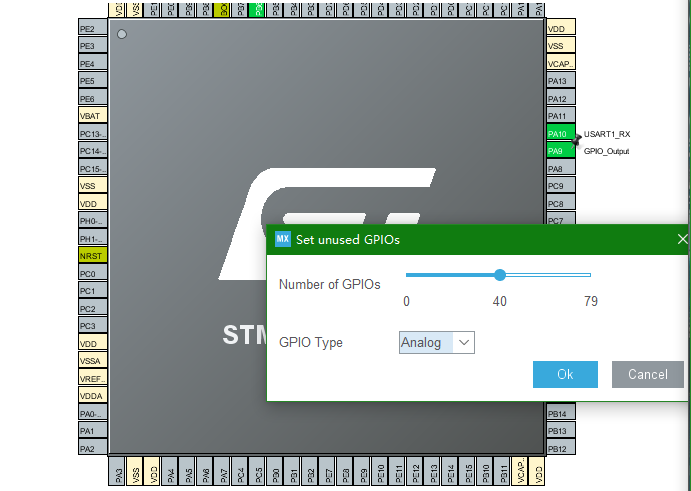The image size is (691, 491).
Task: Select pin PC8 on the chip
Action: tap(561, 203)
